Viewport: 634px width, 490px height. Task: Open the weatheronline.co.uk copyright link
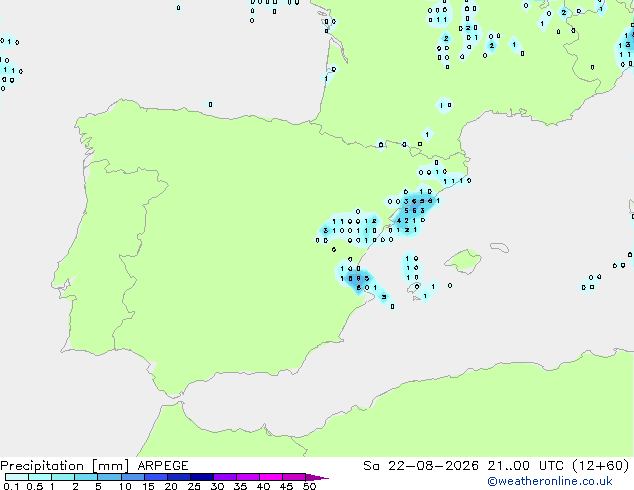pyautogui.click(x=550, y=481)
